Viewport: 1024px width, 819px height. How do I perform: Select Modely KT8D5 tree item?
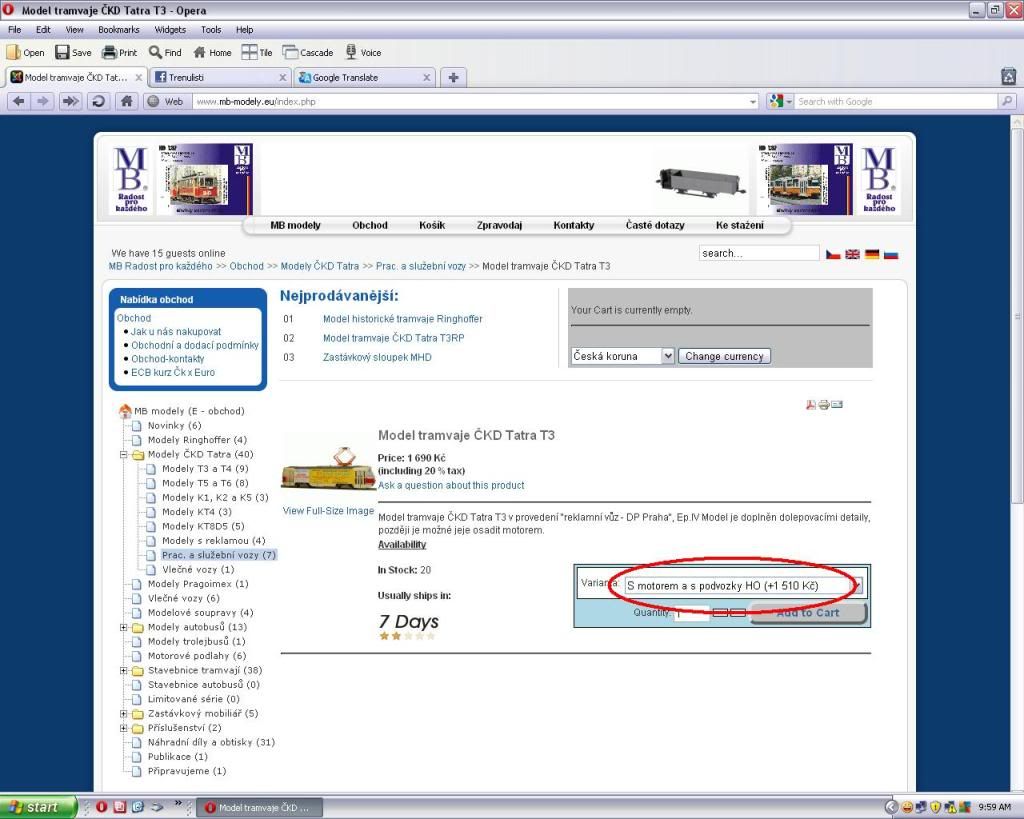tap(203, 526)
